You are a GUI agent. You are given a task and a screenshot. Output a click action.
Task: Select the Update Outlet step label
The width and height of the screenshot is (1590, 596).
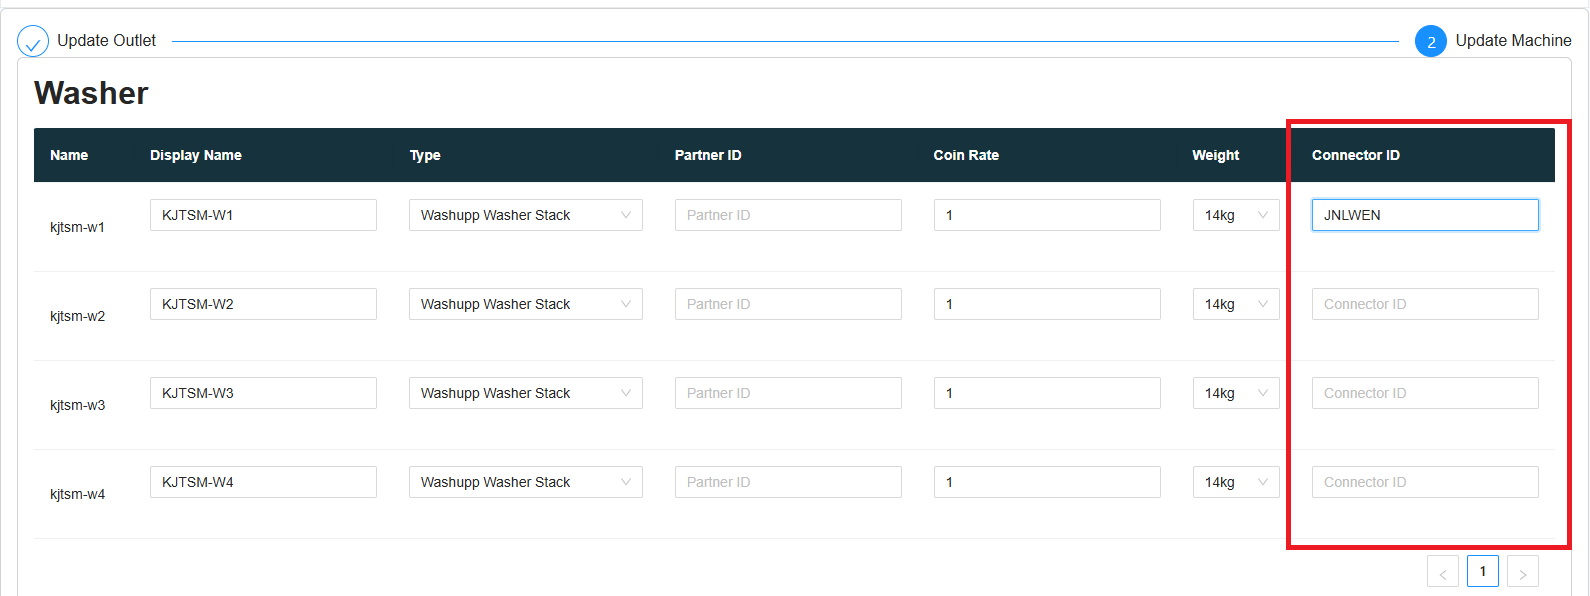pos(107,41)
